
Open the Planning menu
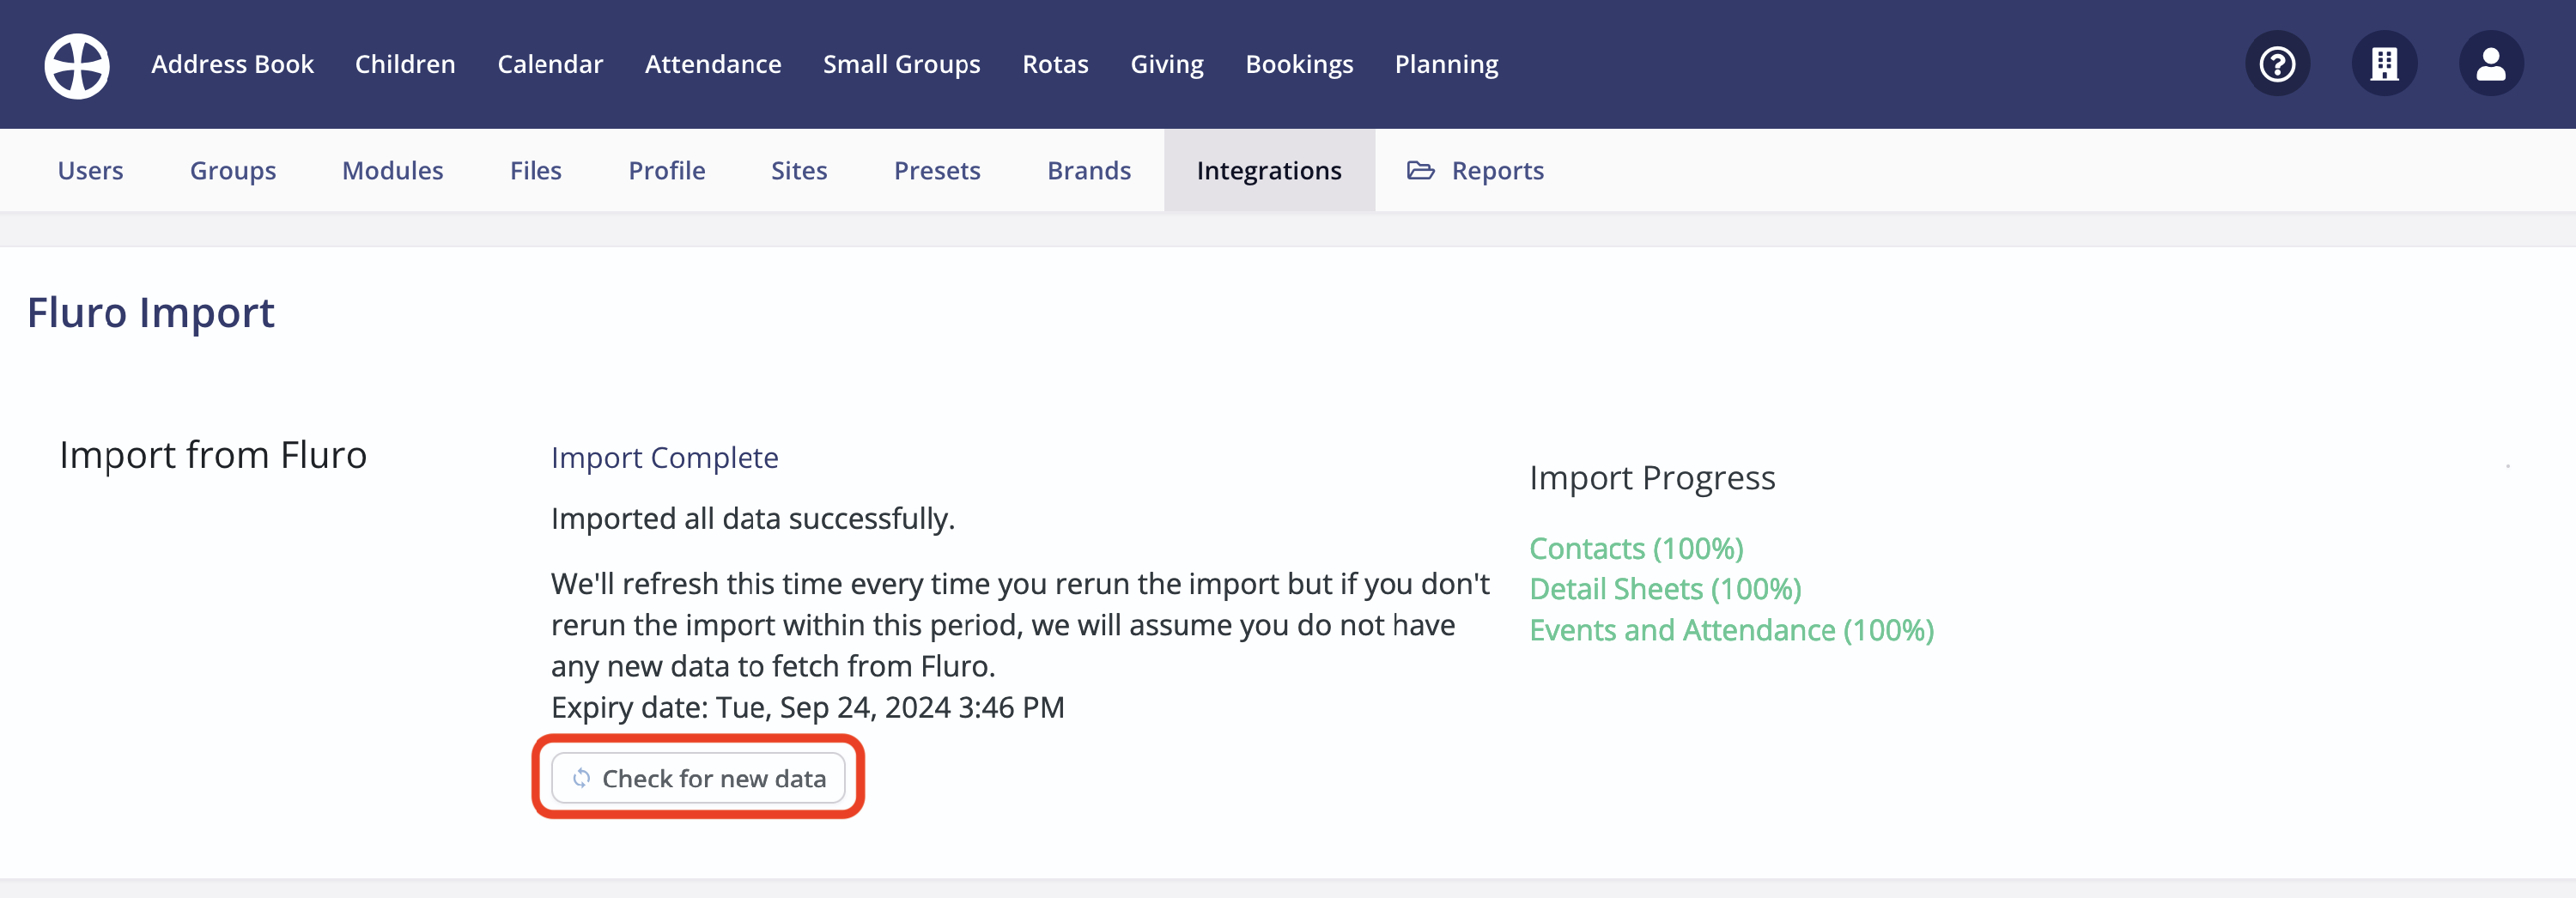click(1446, 63)
